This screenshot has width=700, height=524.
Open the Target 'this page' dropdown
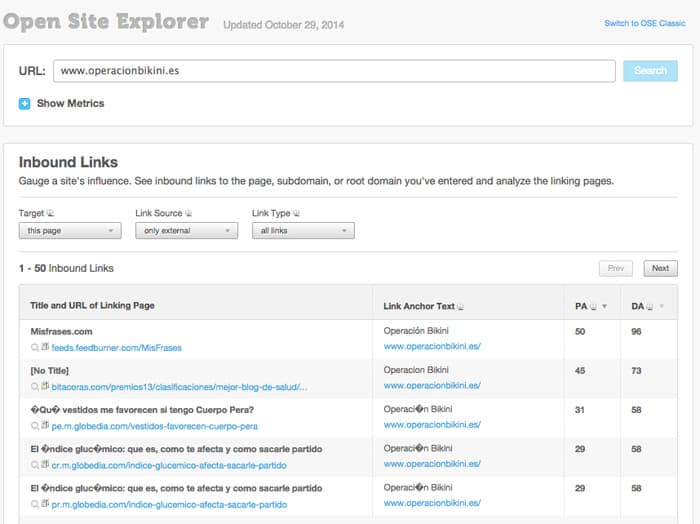70,231
